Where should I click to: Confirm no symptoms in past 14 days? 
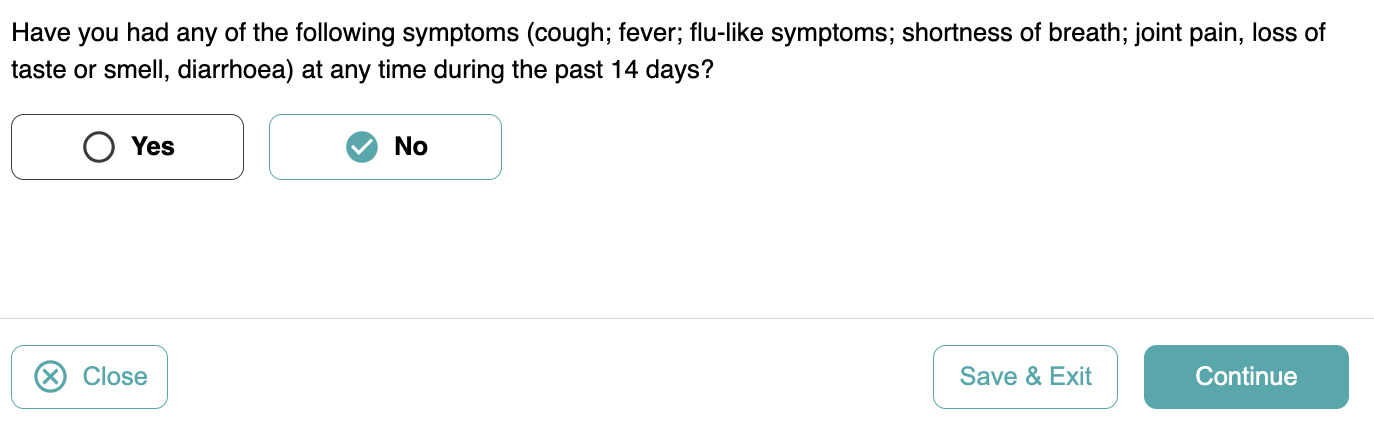coord(385,147)
